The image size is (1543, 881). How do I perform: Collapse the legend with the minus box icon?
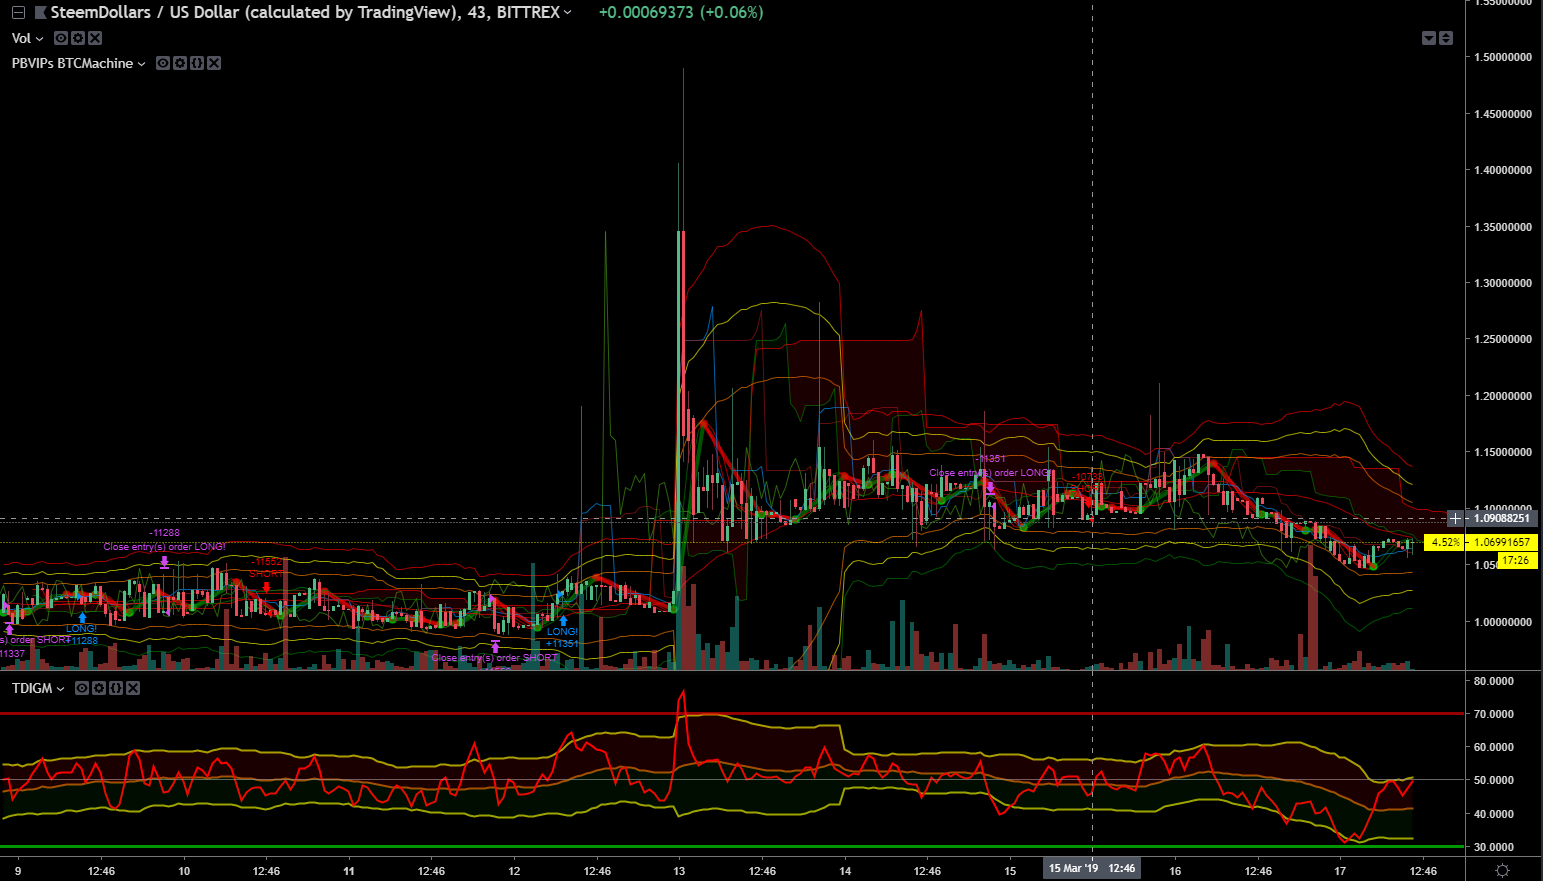[18, 13]
